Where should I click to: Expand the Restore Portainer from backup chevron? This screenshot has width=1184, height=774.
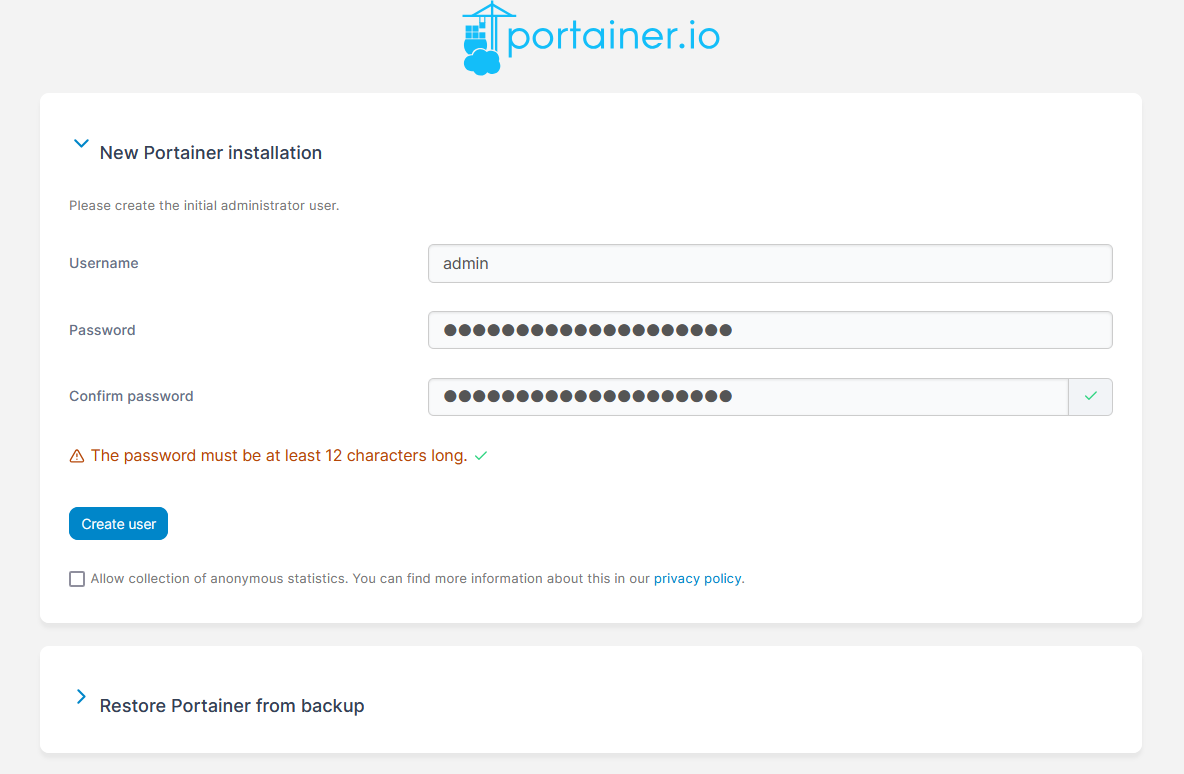click(82, 697)
